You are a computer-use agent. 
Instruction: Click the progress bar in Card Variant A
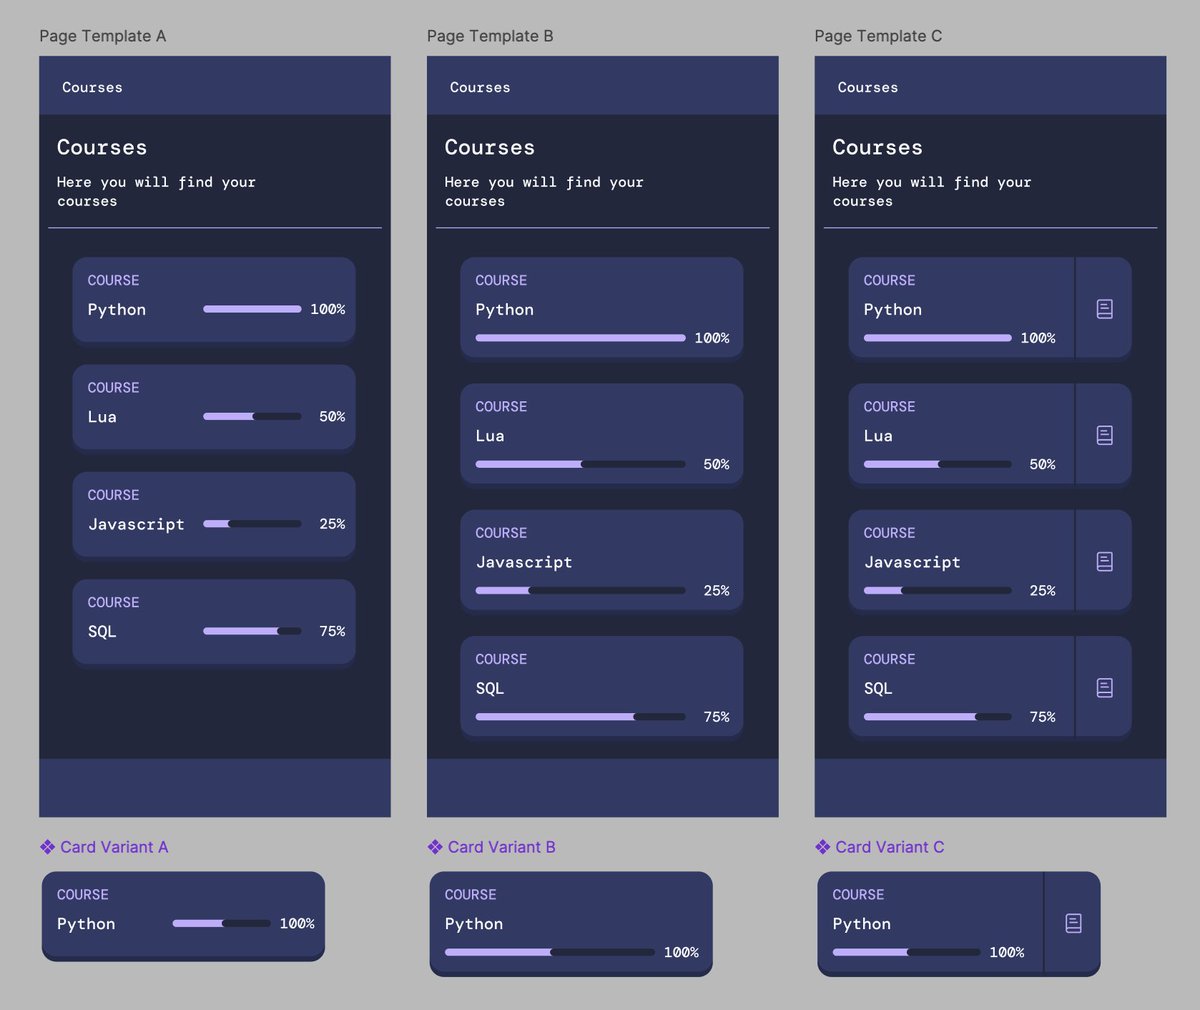pos(221,923)
